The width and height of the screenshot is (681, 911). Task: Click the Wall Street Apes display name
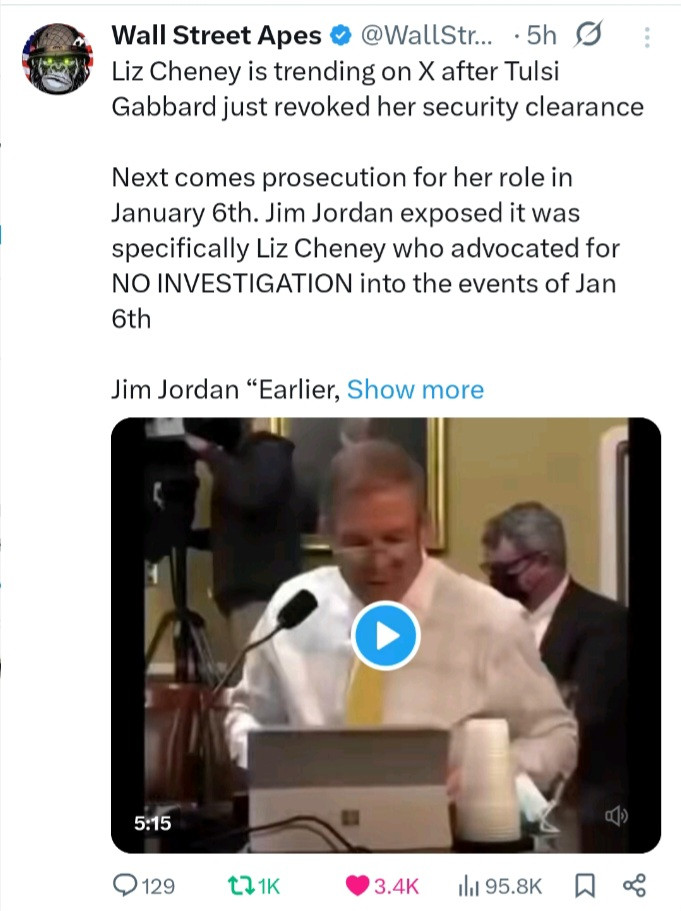216,36
